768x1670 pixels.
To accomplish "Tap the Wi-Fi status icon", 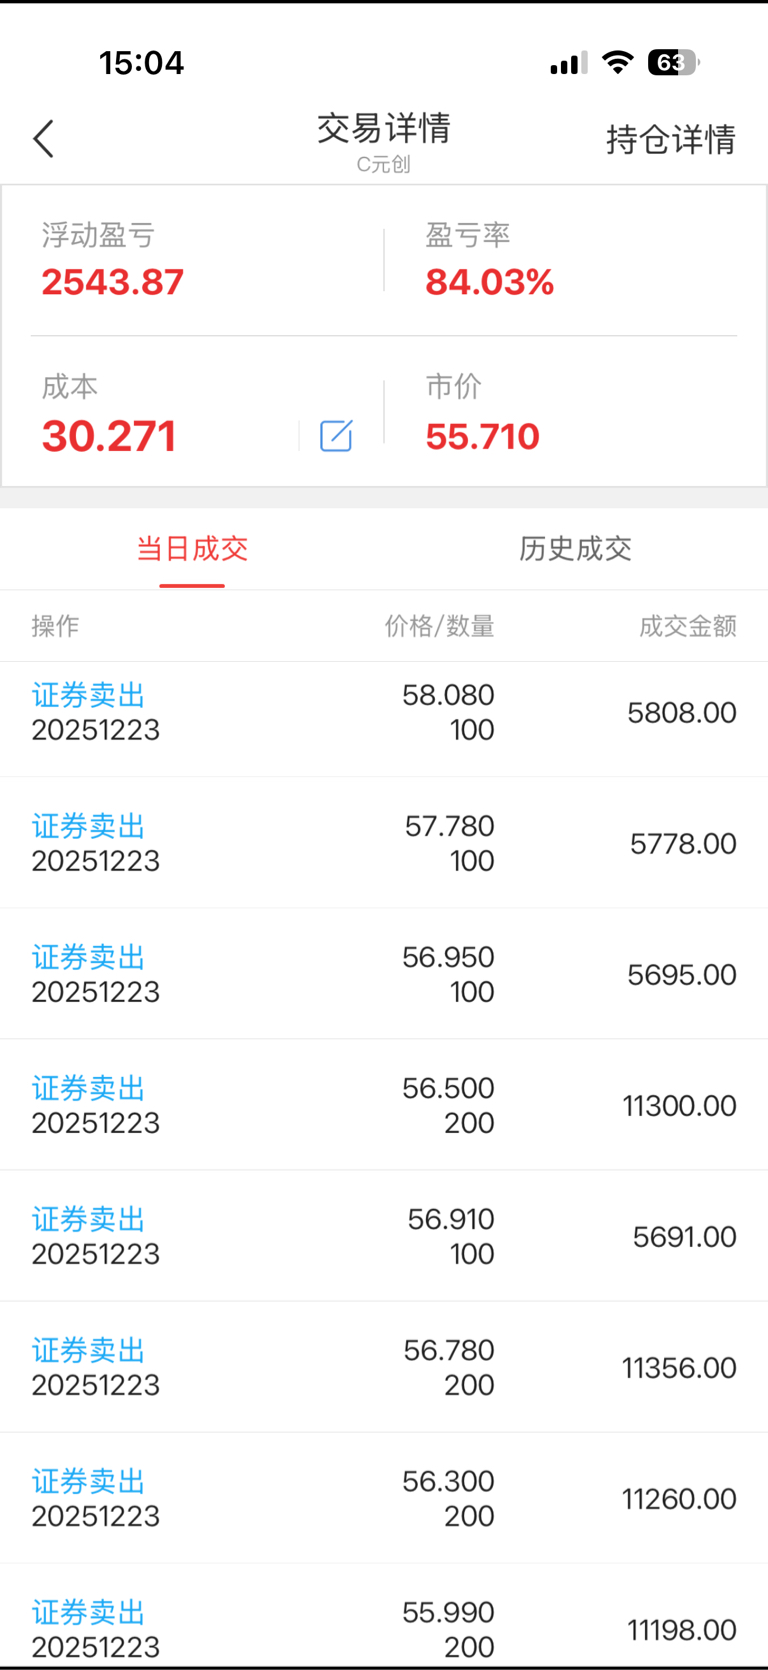I will point(618,63).
